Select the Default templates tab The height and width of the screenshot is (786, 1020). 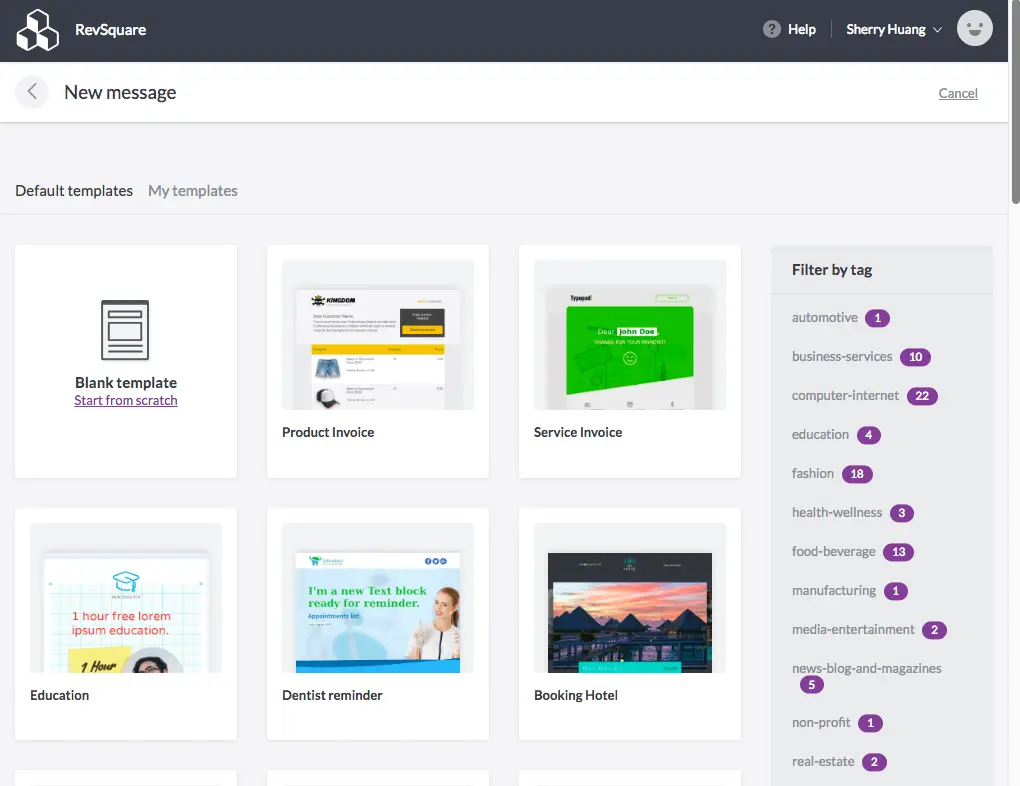pos(73,190)
